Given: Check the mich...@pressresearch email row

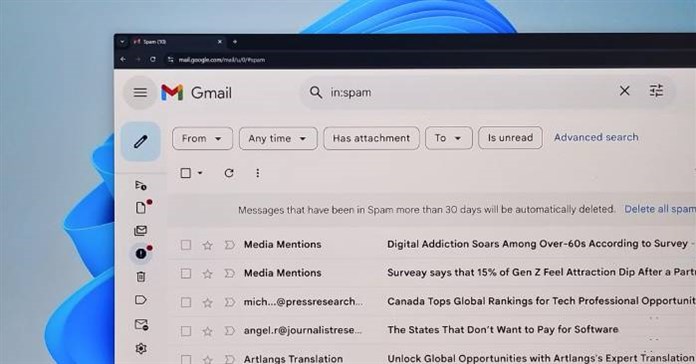Looking at the screenshot, I should [x=186, y=302].
